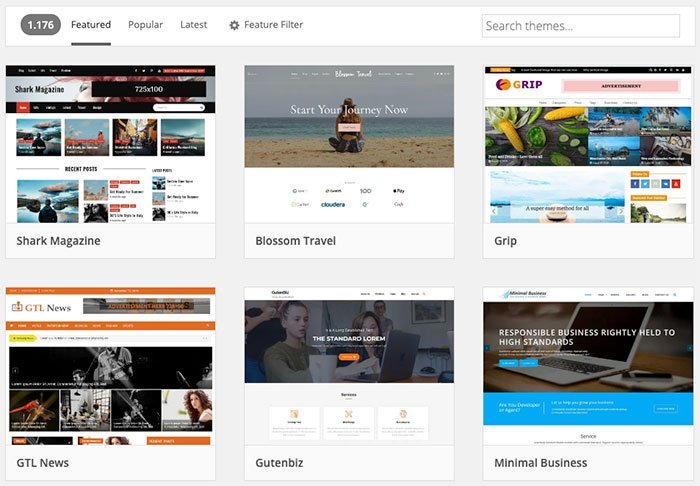The image size is (700, 486).
Task: Click the RECENT POSTS heading in Shark Magazine
Action: pos(81,169)
